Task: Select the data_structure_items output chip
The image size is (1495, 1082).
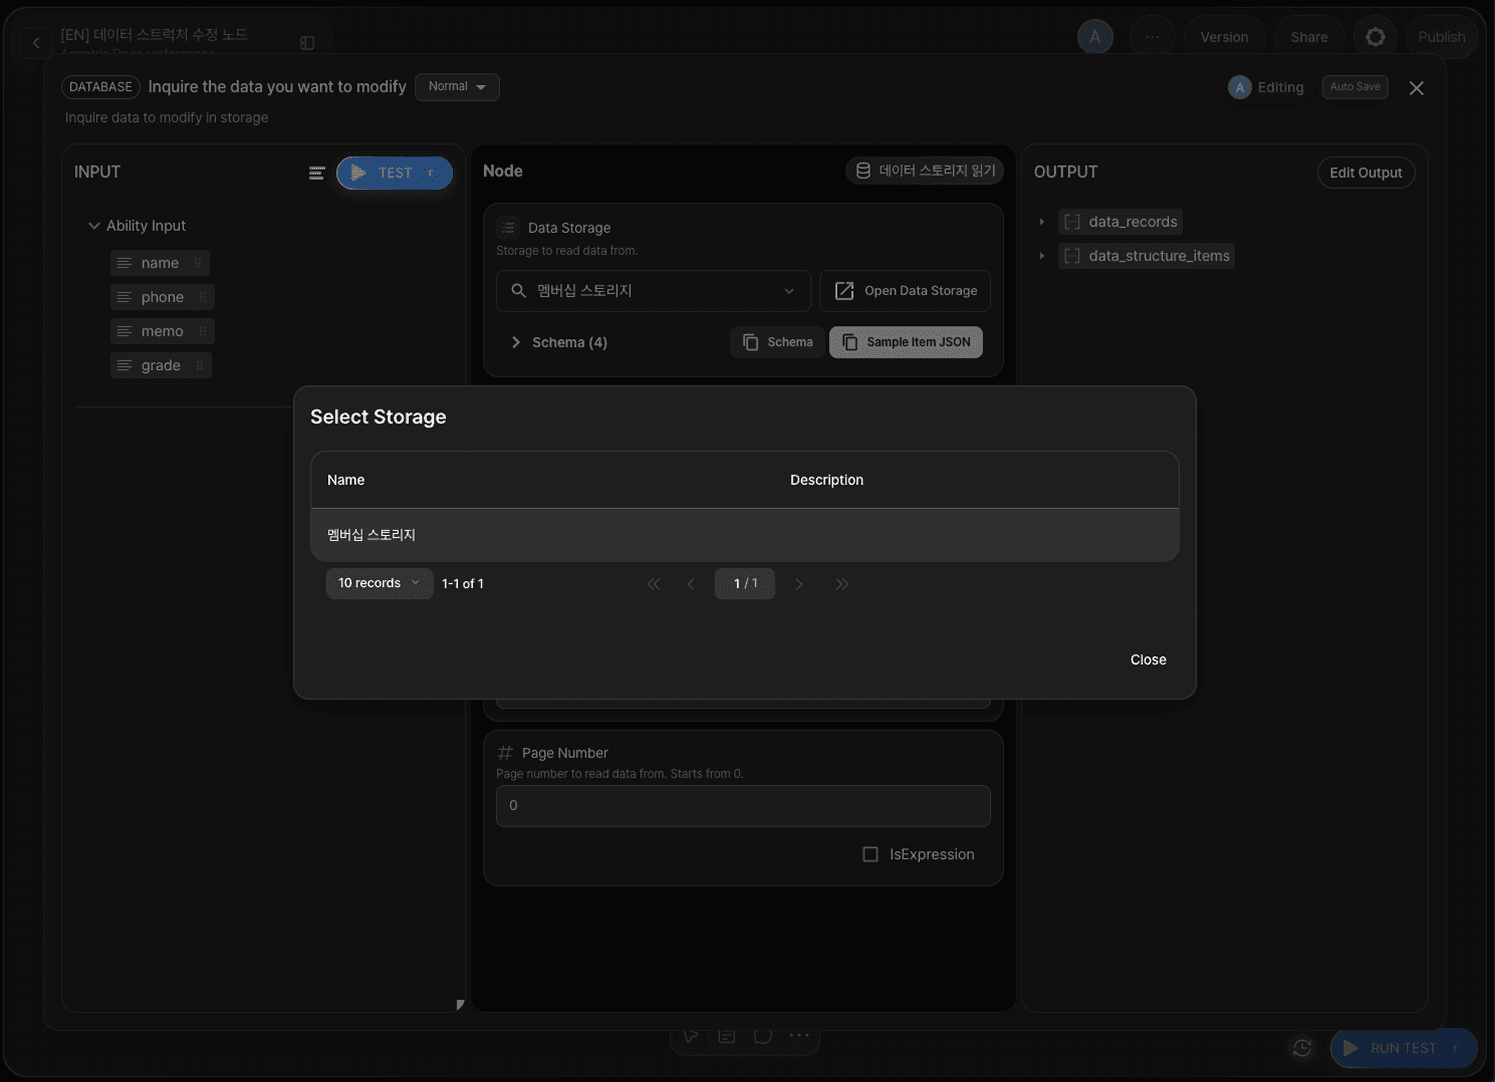Action: tap(1147, 256)
